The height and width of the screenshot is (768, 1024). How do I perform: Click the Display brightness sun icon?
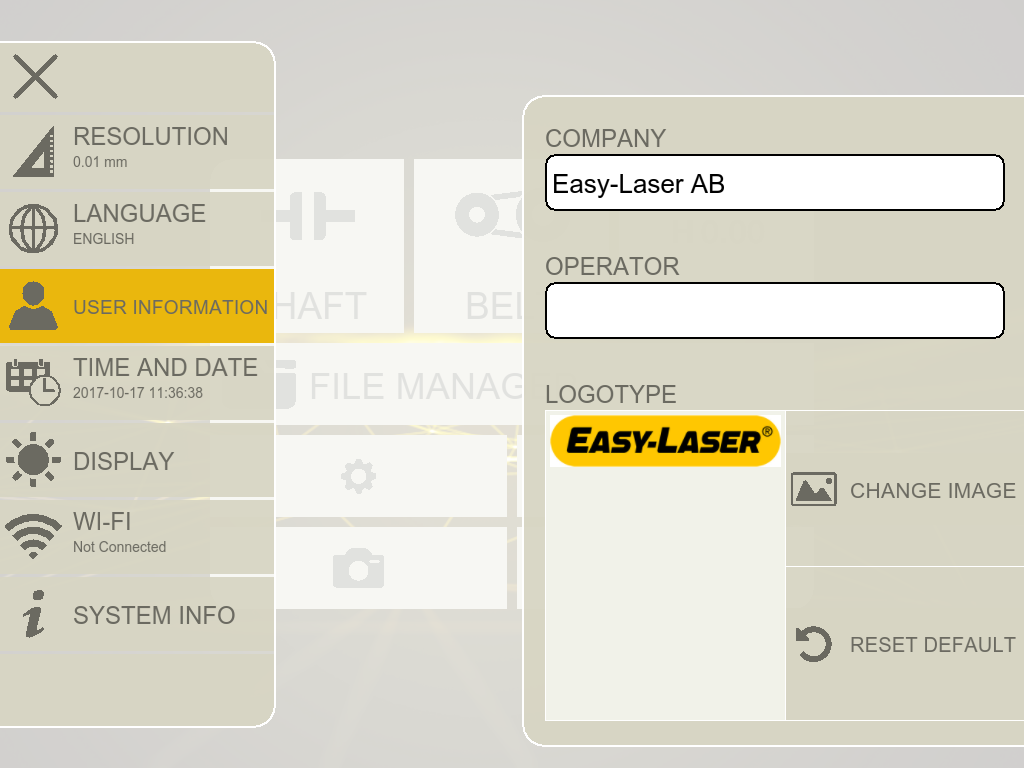click(33, 460)
